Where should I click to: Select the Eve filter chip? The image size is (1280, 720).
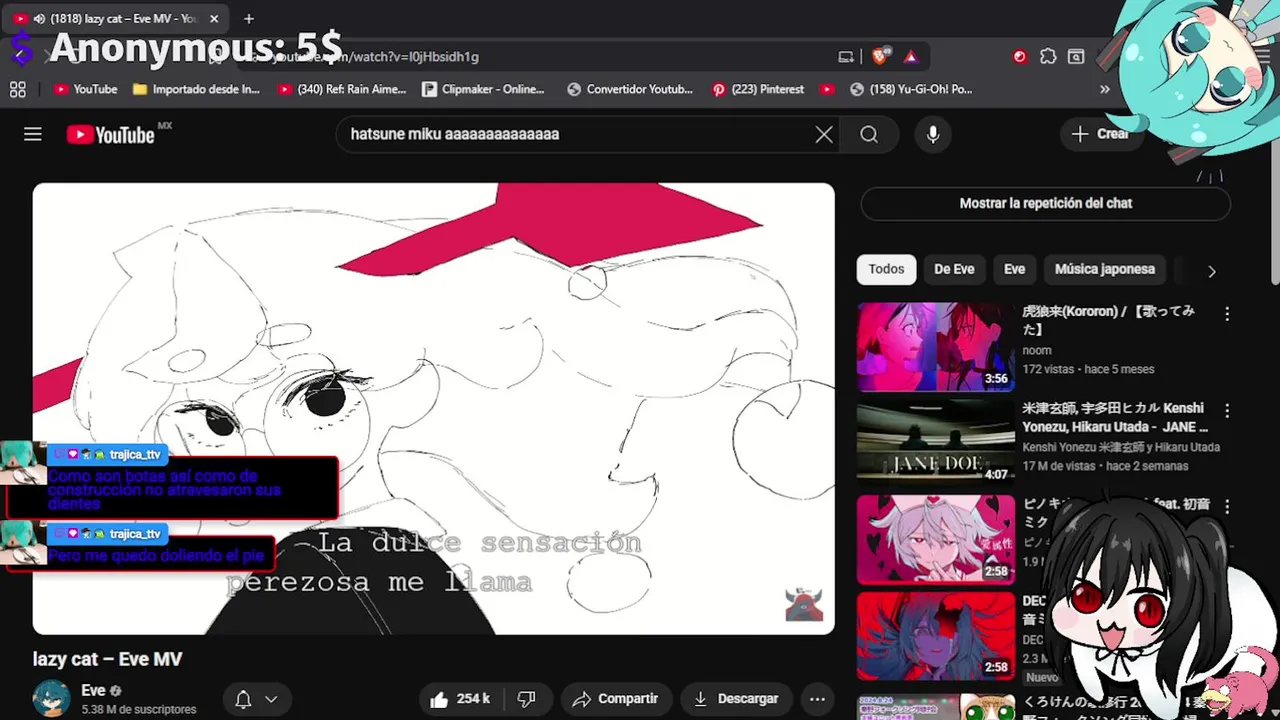1014,269
